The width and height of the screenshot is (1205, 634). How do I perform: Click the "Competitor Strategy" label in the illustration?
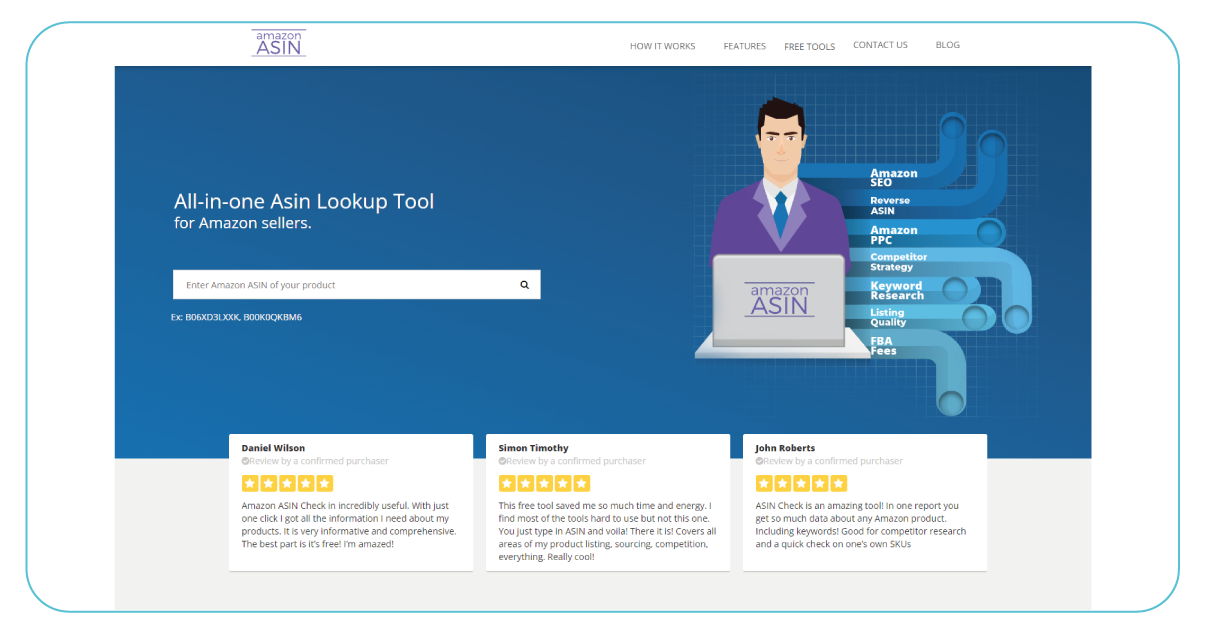[898, 262]
